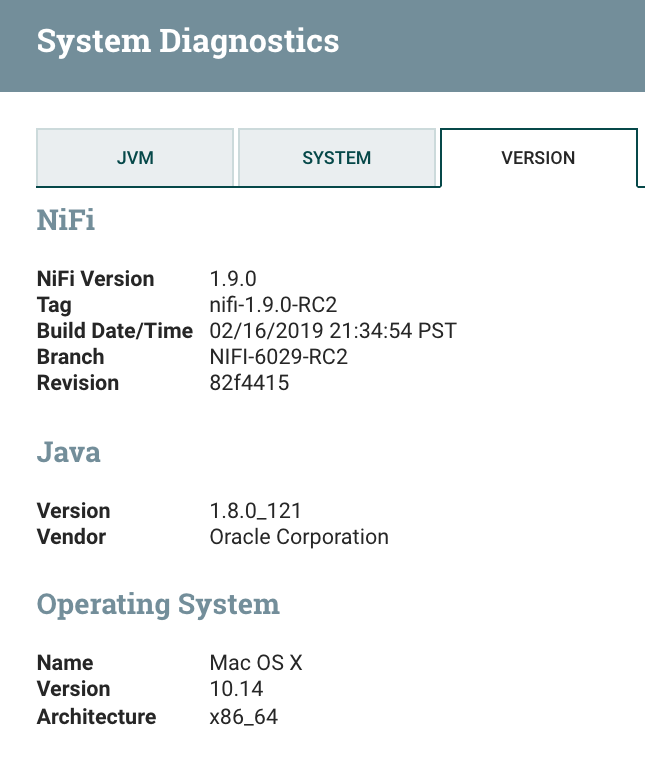Screen dimensions: 645x770
Task: Click the NiFi section heading
Action: (x=66, y=220)
